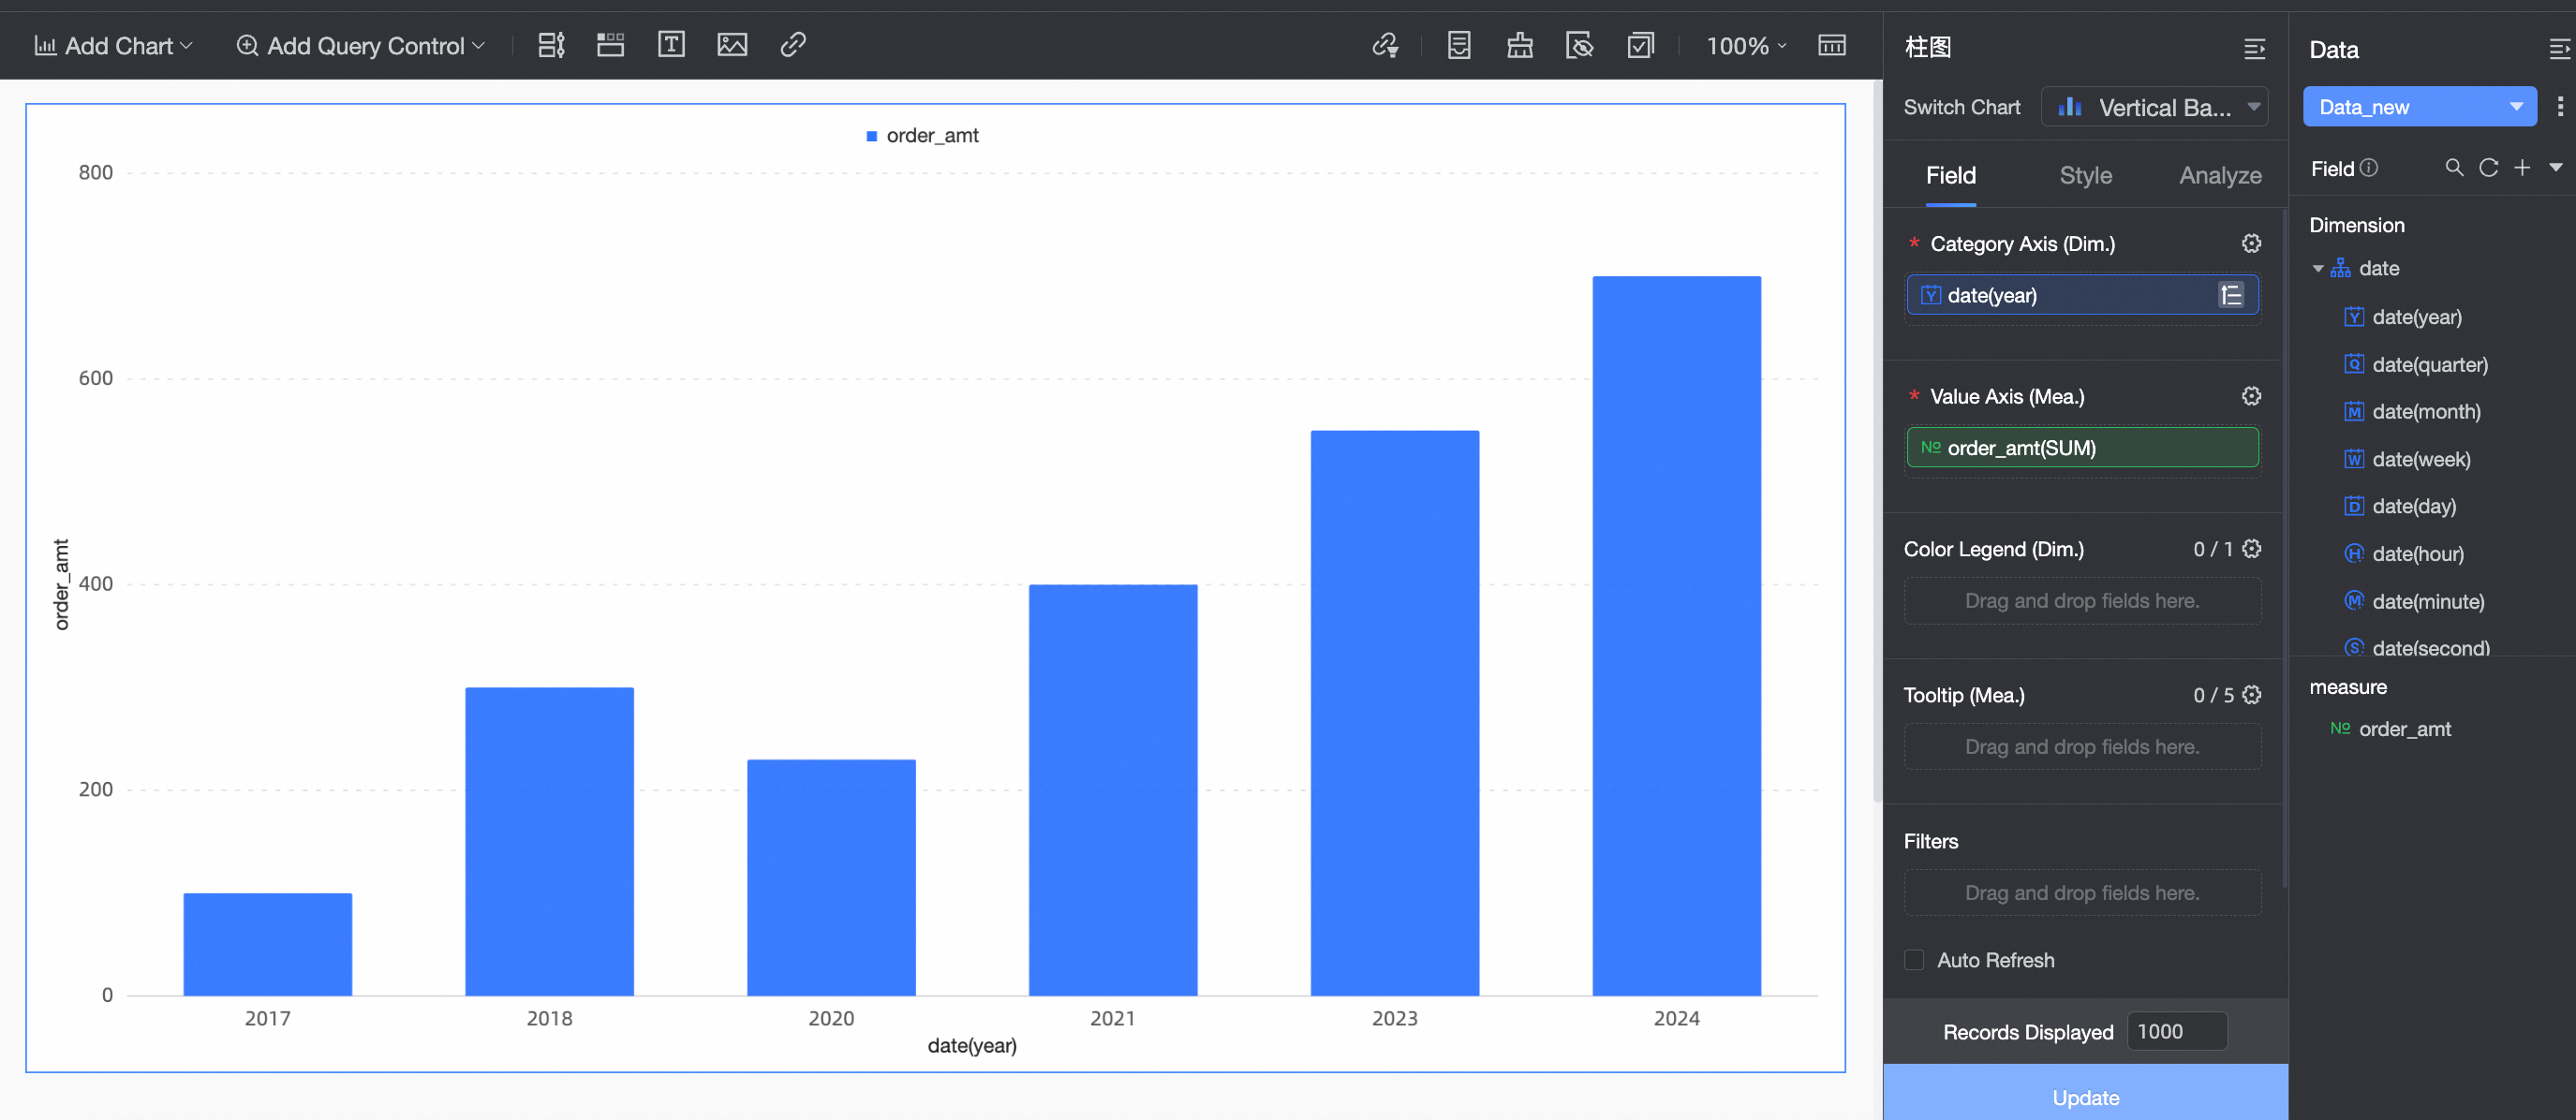Toggle order_amt legend series visibility
This screenshot has height=1120, width=2576.
click(x=922, y=136)
